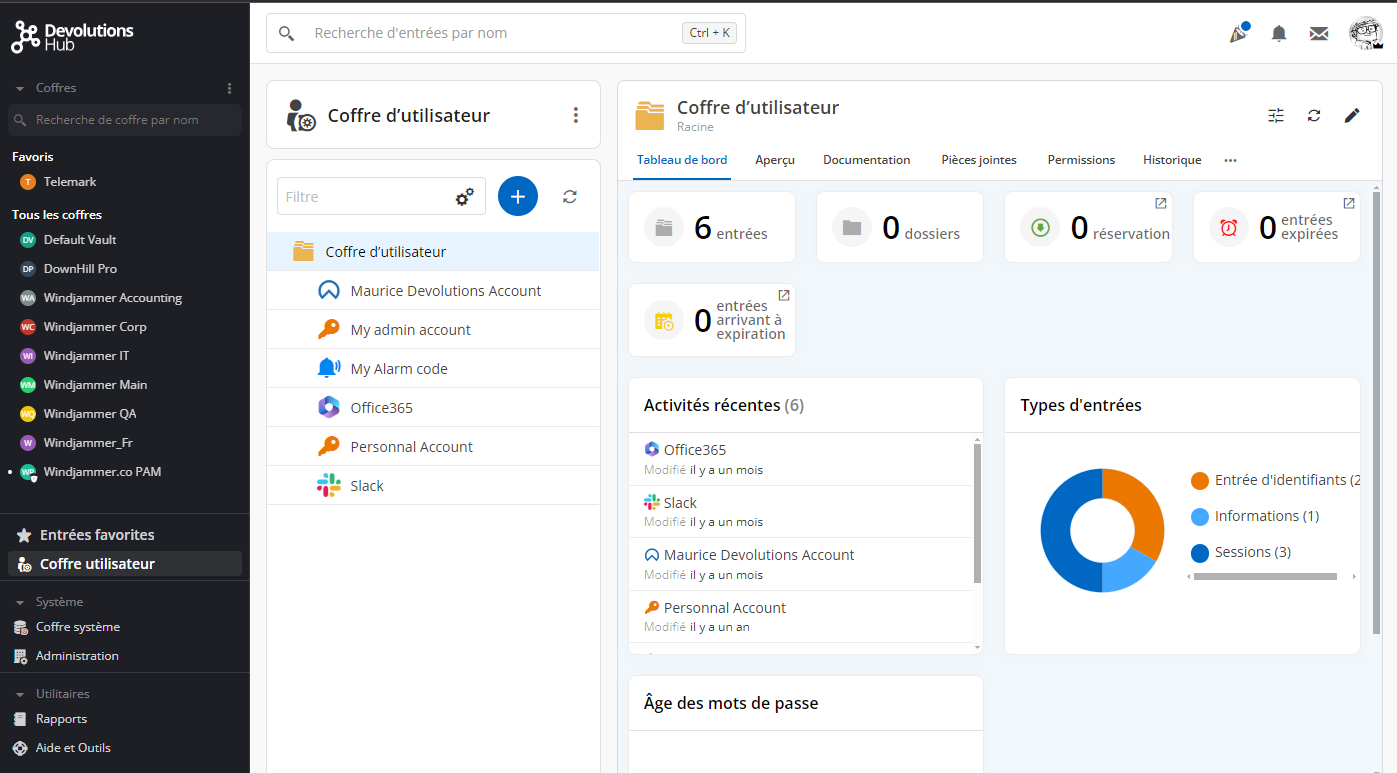The width and height of the screenshot is (1397, 773).
Task: Open the Pièces jointes tab
Action: pos(979,160)
